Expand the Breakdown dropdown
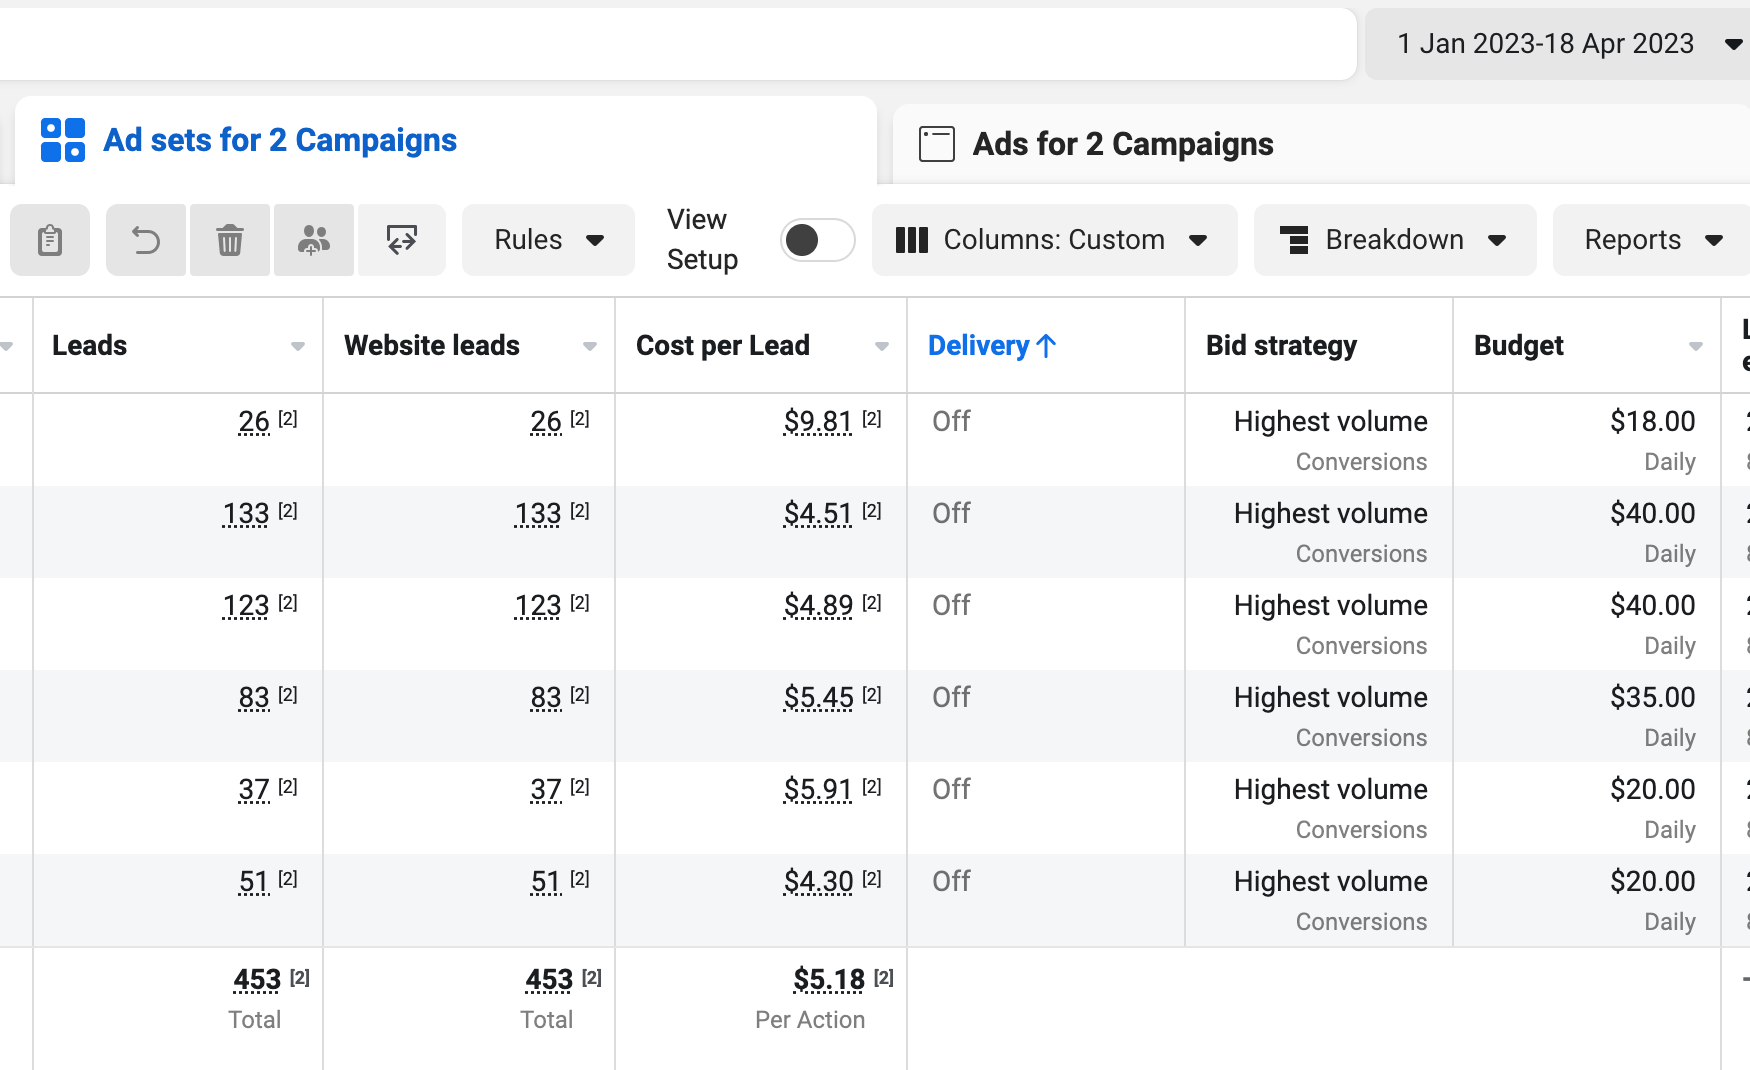The height and width of the screenshot is (1070, 1750). (x=1395, y=240)
